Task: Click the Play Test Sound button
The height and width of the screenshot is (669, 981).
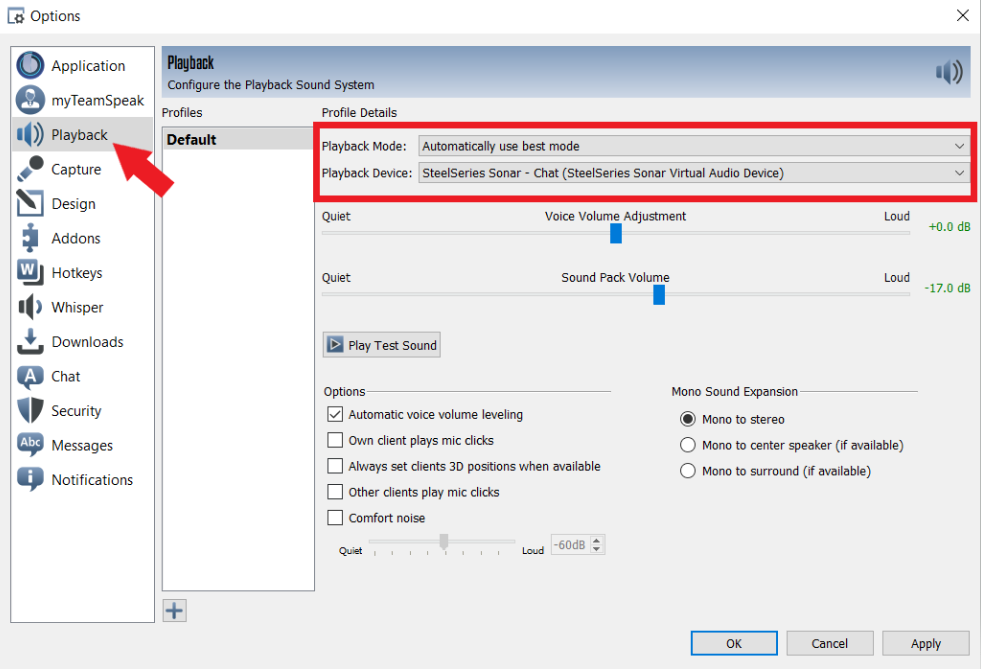Action: click(x=382, y=345)
